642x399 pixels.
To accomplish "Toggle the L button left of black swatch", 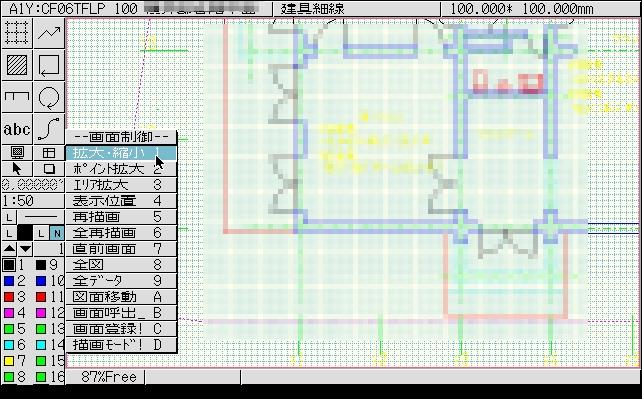I will click(9, 233).
